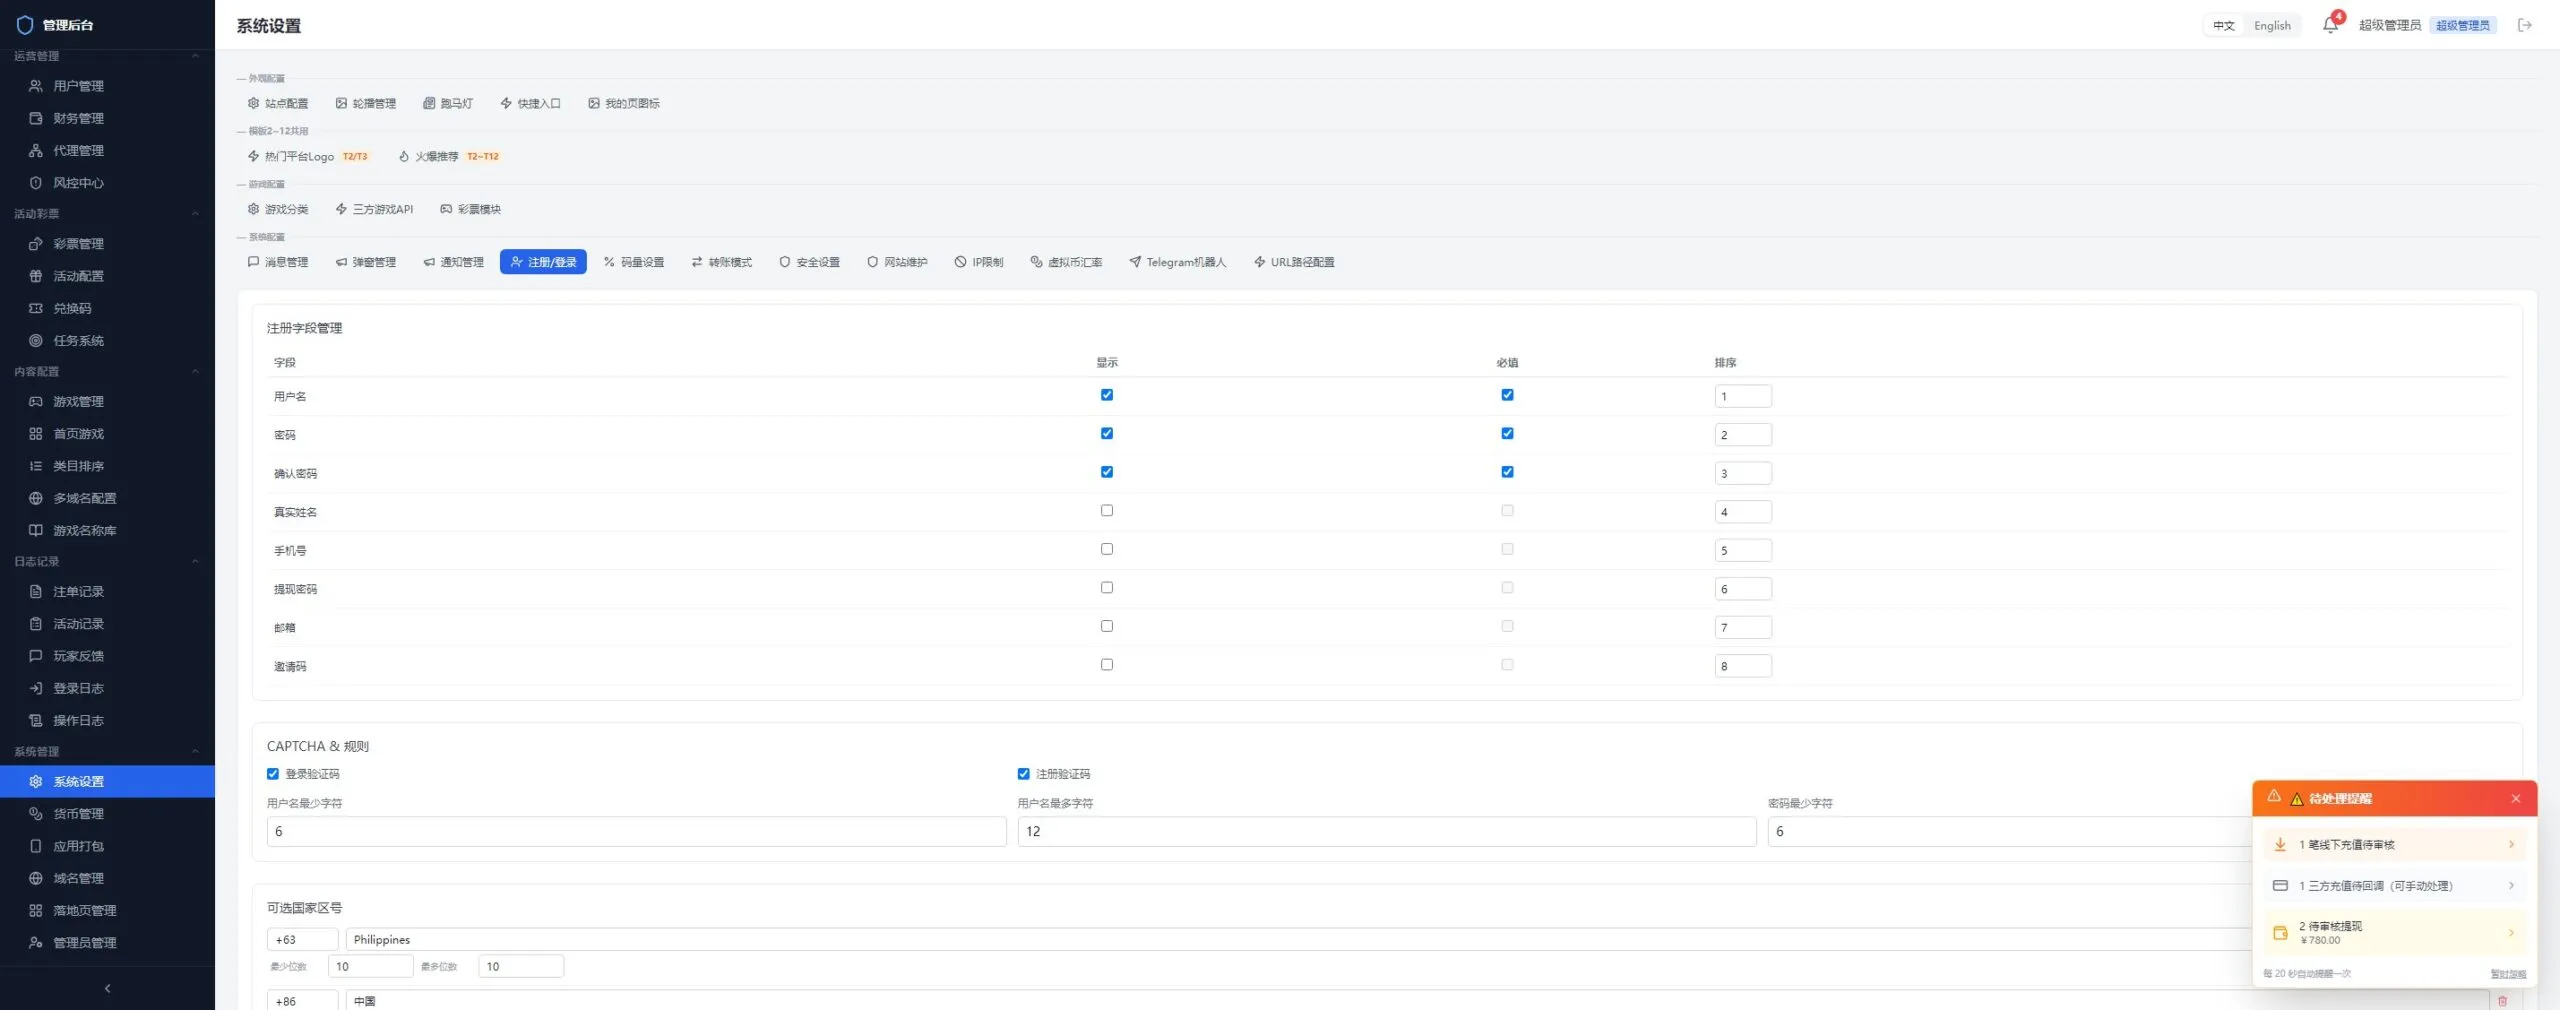Image resolution: width=2560 pixels, height=1010 pixels.
Task: Delete the +86 中国 country code row
Action: click(2503, 1000)
